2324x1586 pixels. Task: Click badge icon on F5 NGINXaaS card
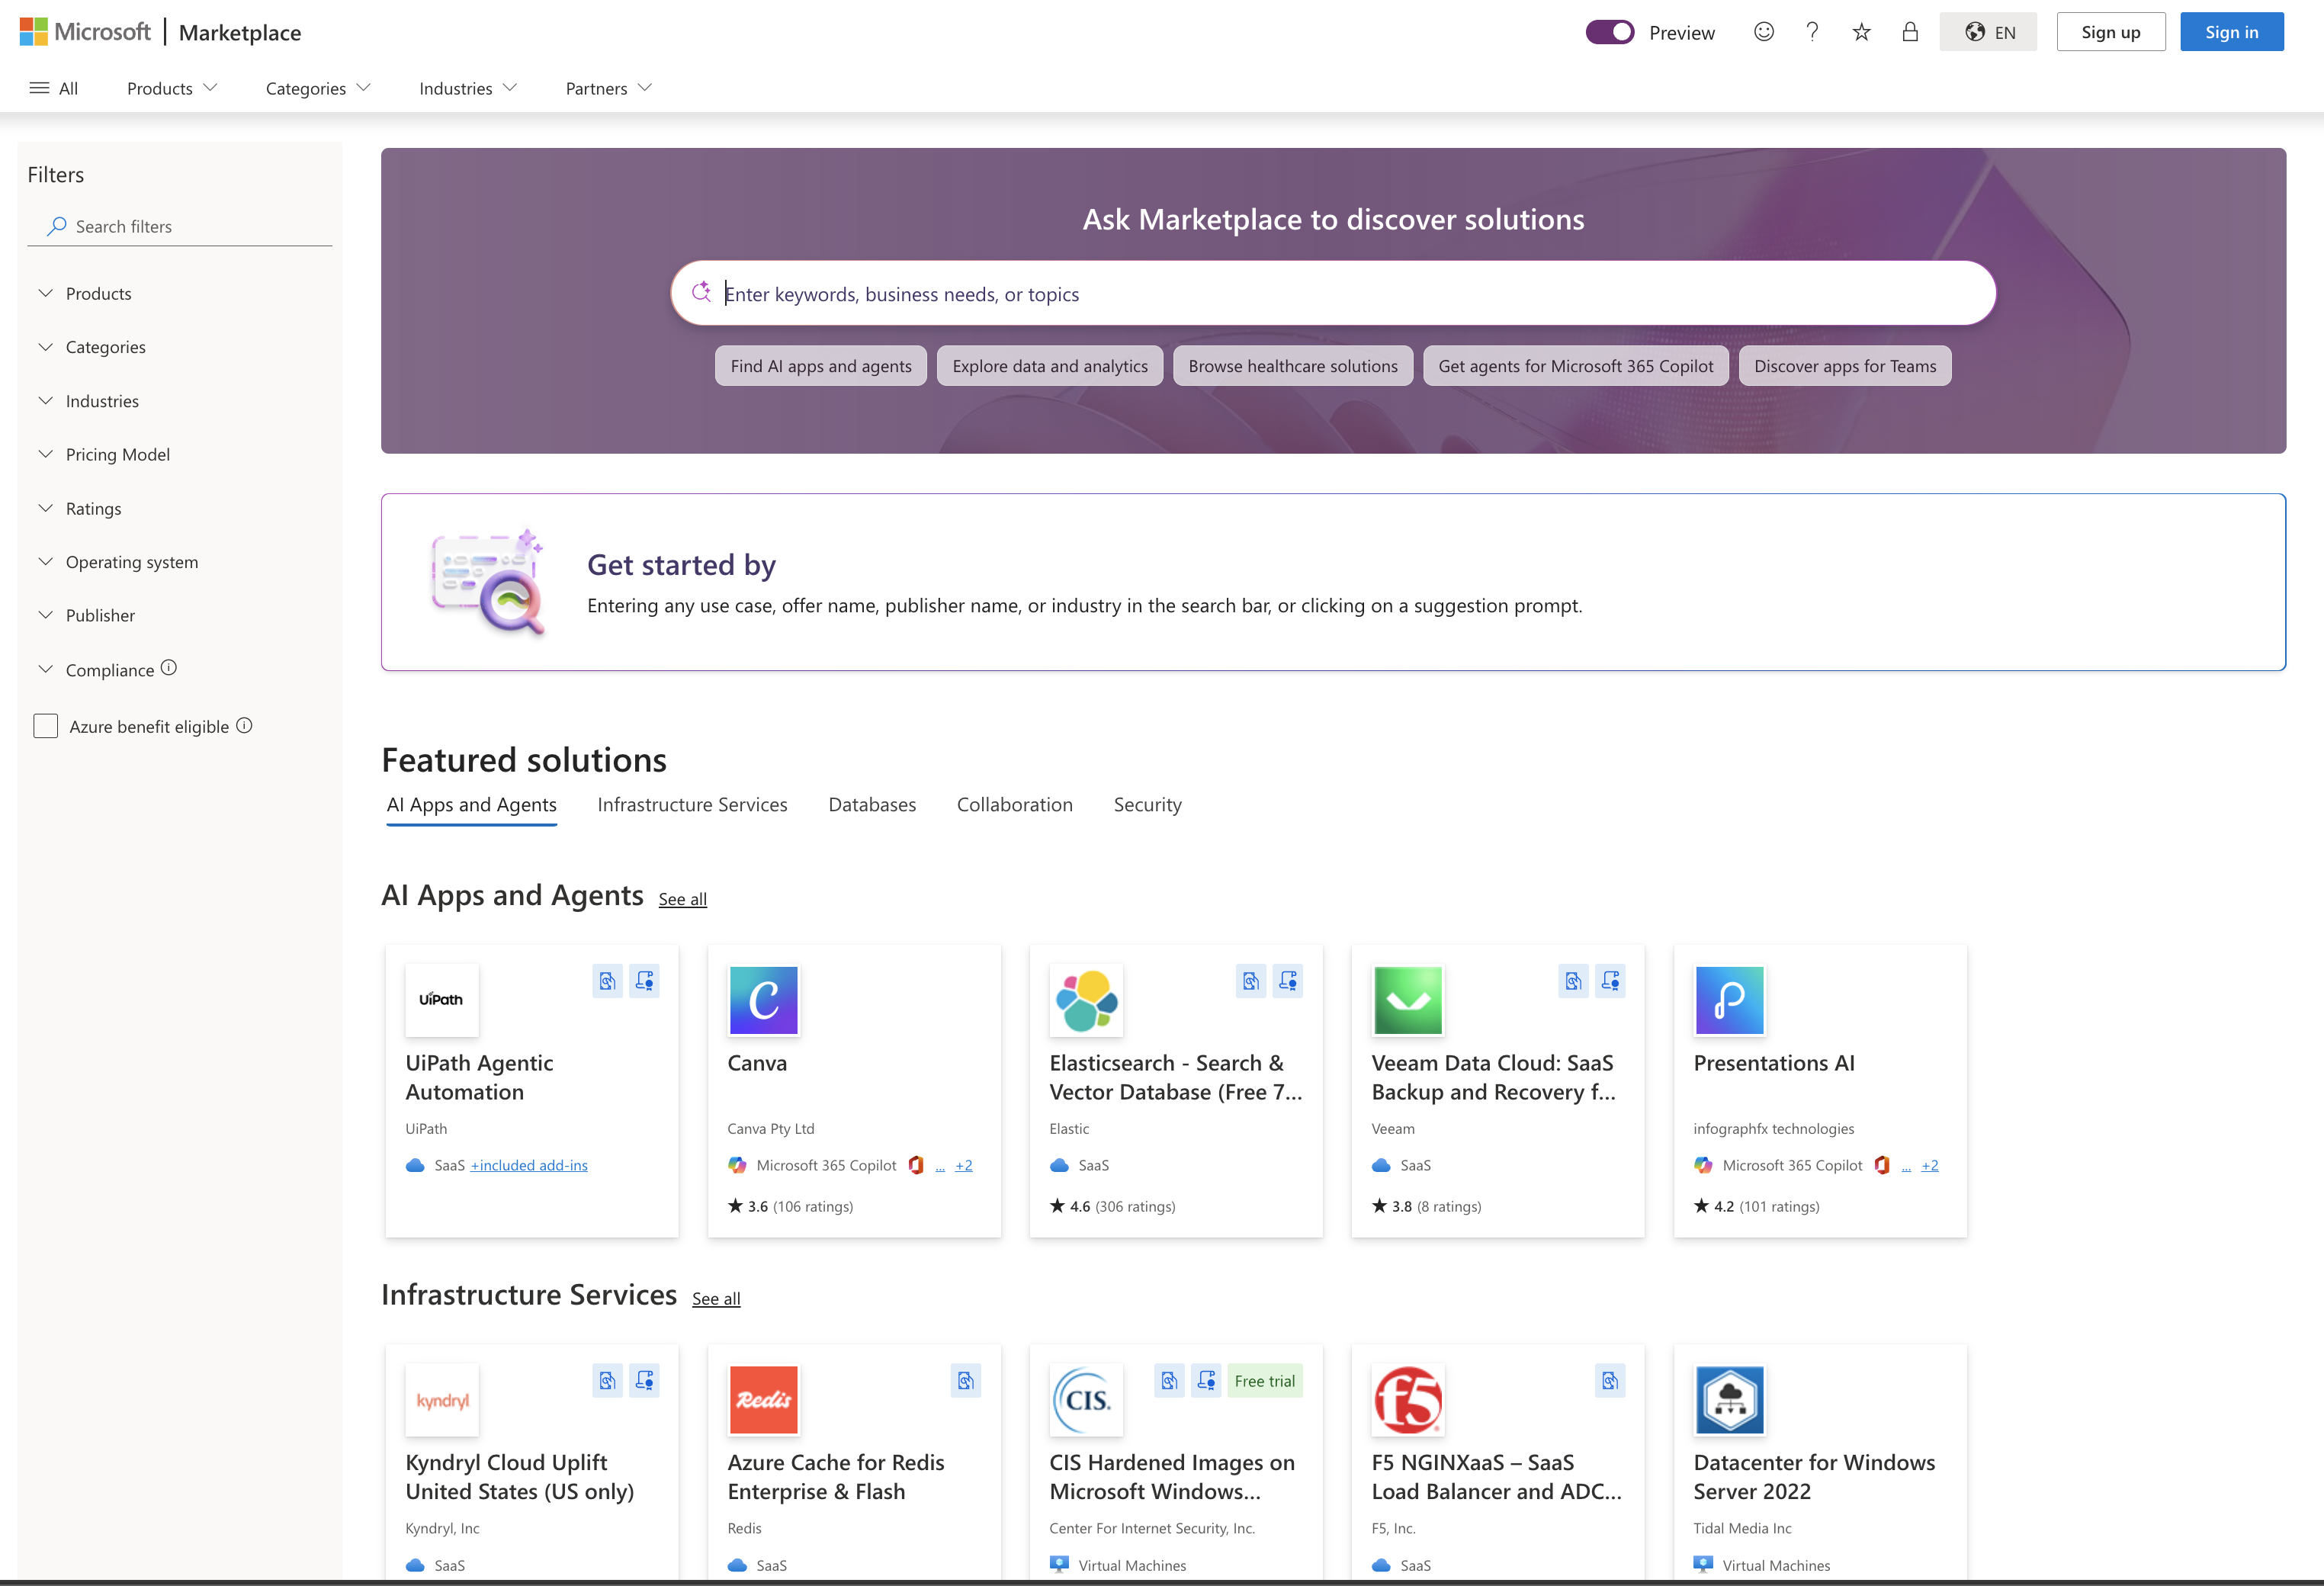[x=1610, y=1381]
